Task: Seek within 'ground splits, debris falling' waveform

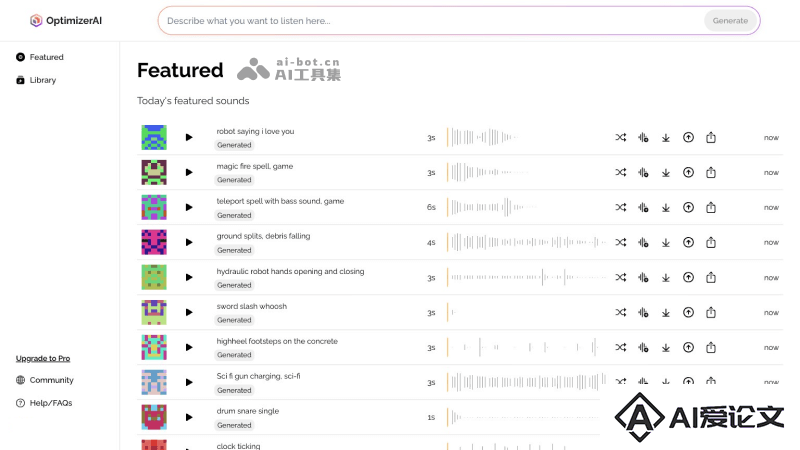Action: pos(526,242)
